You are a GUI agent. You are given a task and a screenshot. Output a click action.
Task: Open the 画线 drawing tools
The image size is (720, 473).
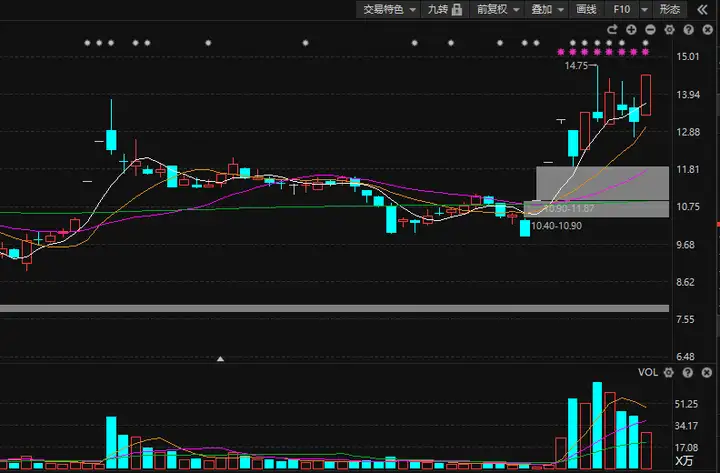pyautogui.click(x=586, y=9)
